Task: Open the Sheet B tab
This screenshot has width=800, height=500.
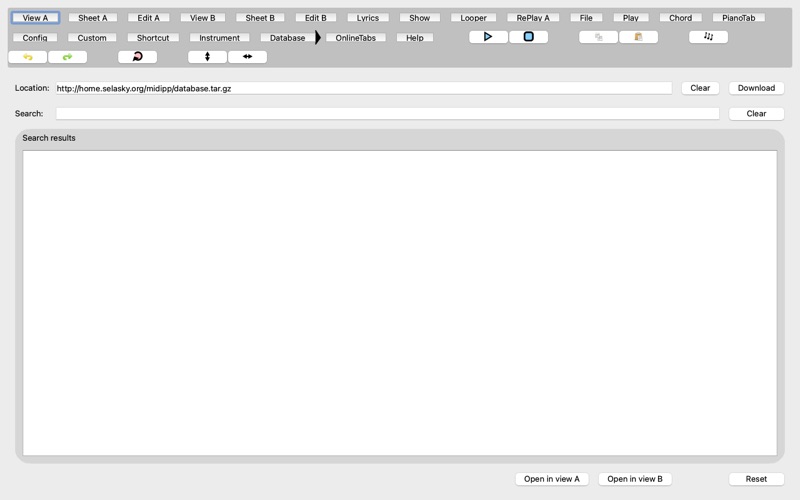Action: pyautogui.click(x=260, y=18)
